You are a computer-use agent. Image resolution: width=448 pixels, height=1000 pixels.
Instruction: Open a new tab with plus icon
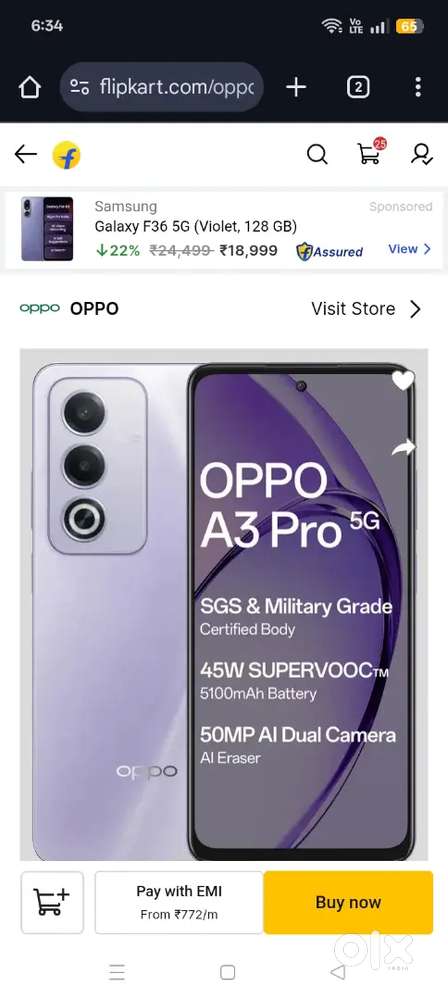pos(296,87)
